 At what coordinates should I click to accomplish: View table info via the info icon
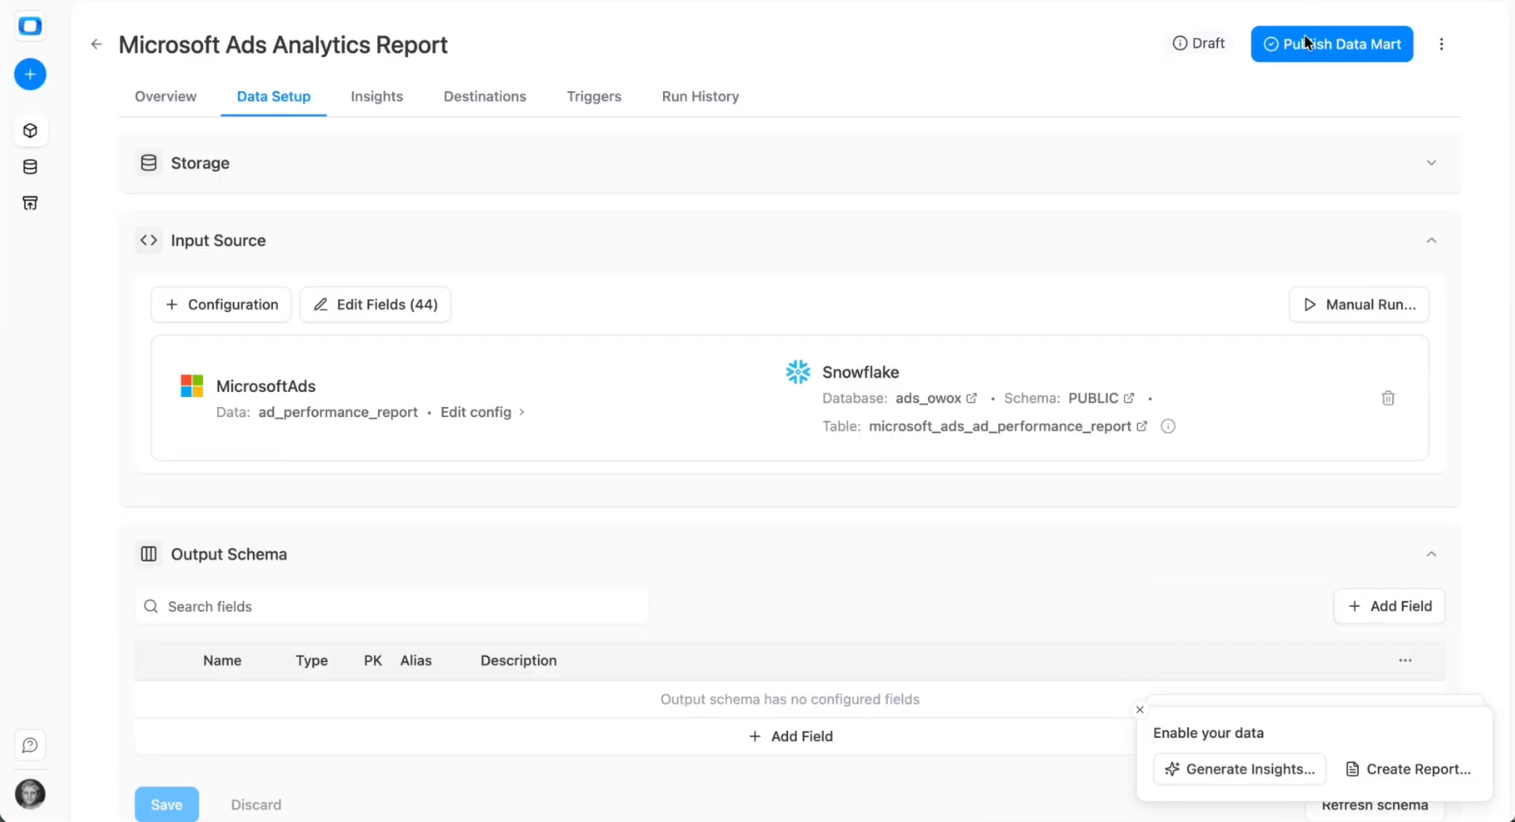(x=1167, y=426)
